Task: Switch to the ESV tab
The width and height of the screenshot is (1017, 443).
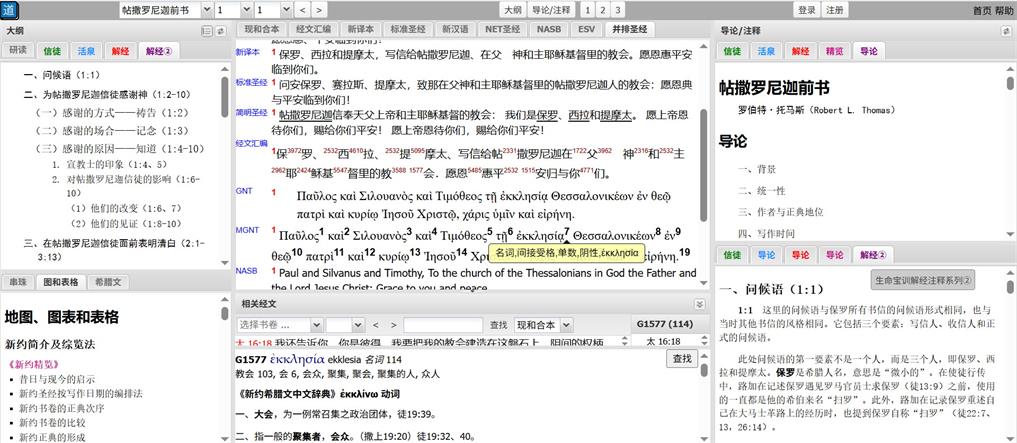Action: tap(586, 29)
